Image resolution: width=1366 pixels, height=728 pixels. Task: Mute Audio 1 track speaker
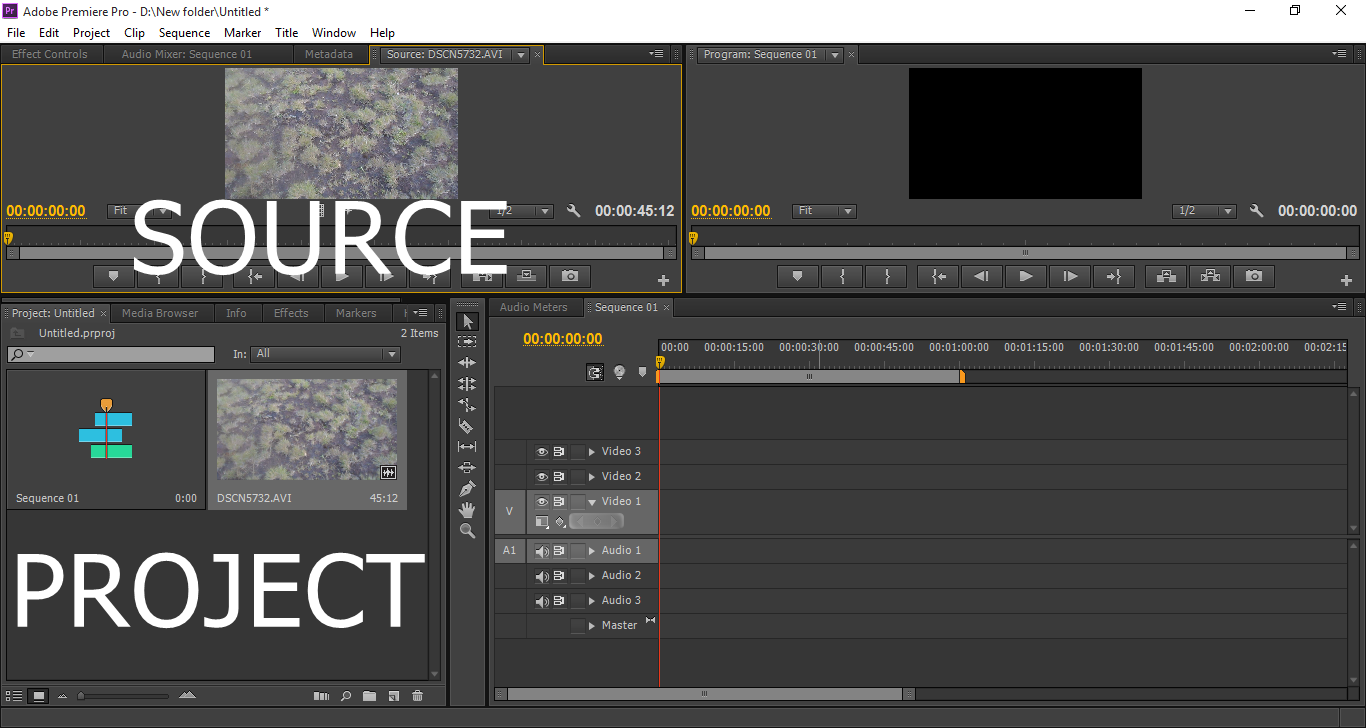pyautogui.click(x=542, y=551)
